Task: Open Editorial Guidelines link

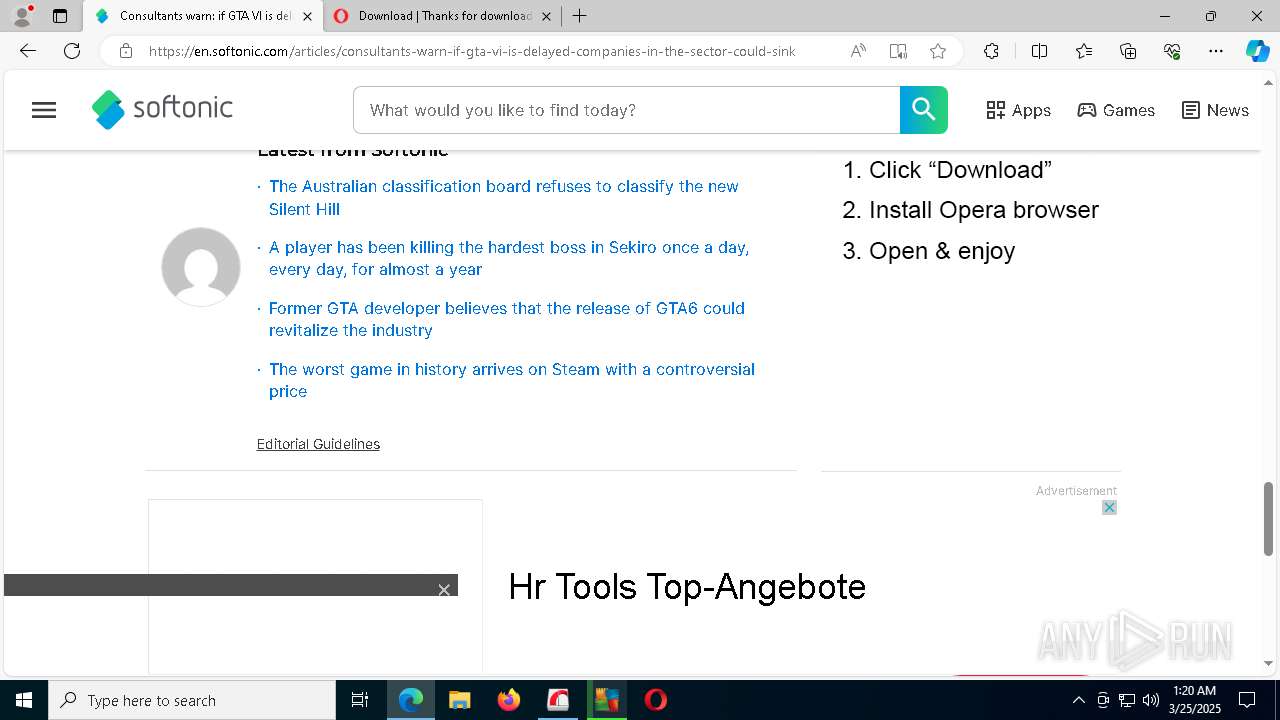Action: [x=318, y=444]
